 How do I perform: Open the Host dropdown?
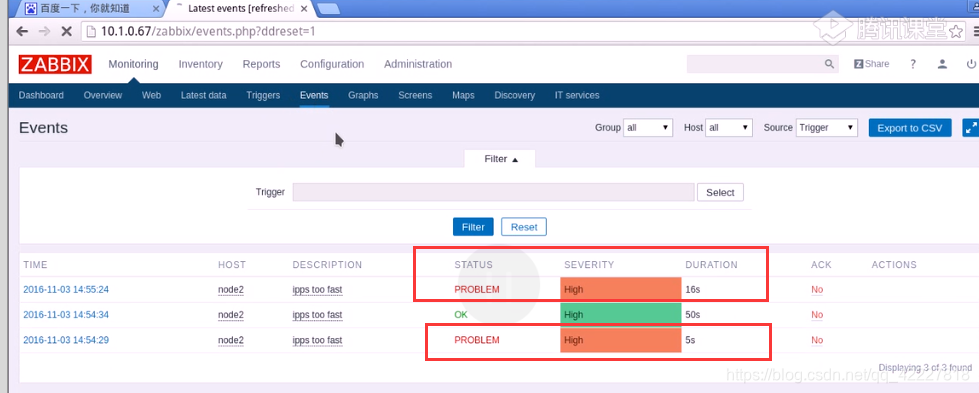(729, 127)
